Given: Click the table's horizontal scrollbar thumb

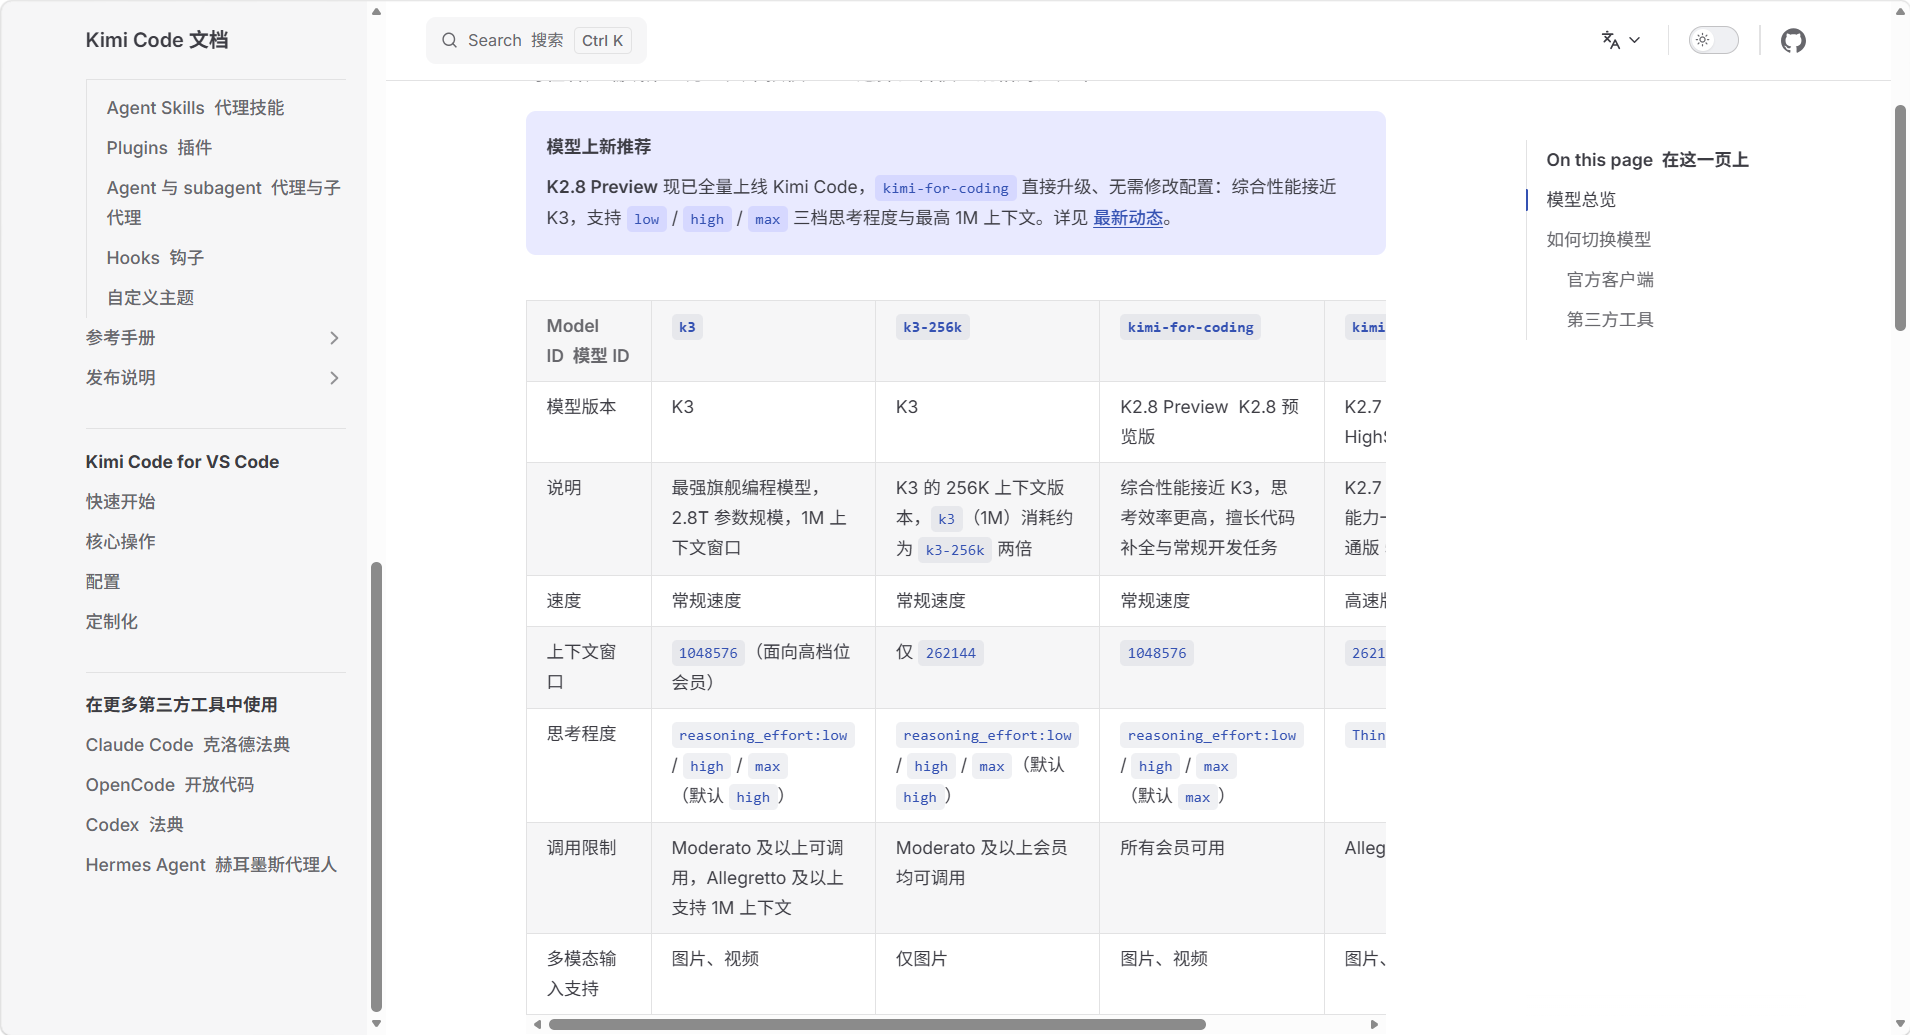Looking at the screenshot, I should (x=877, y=1024).
